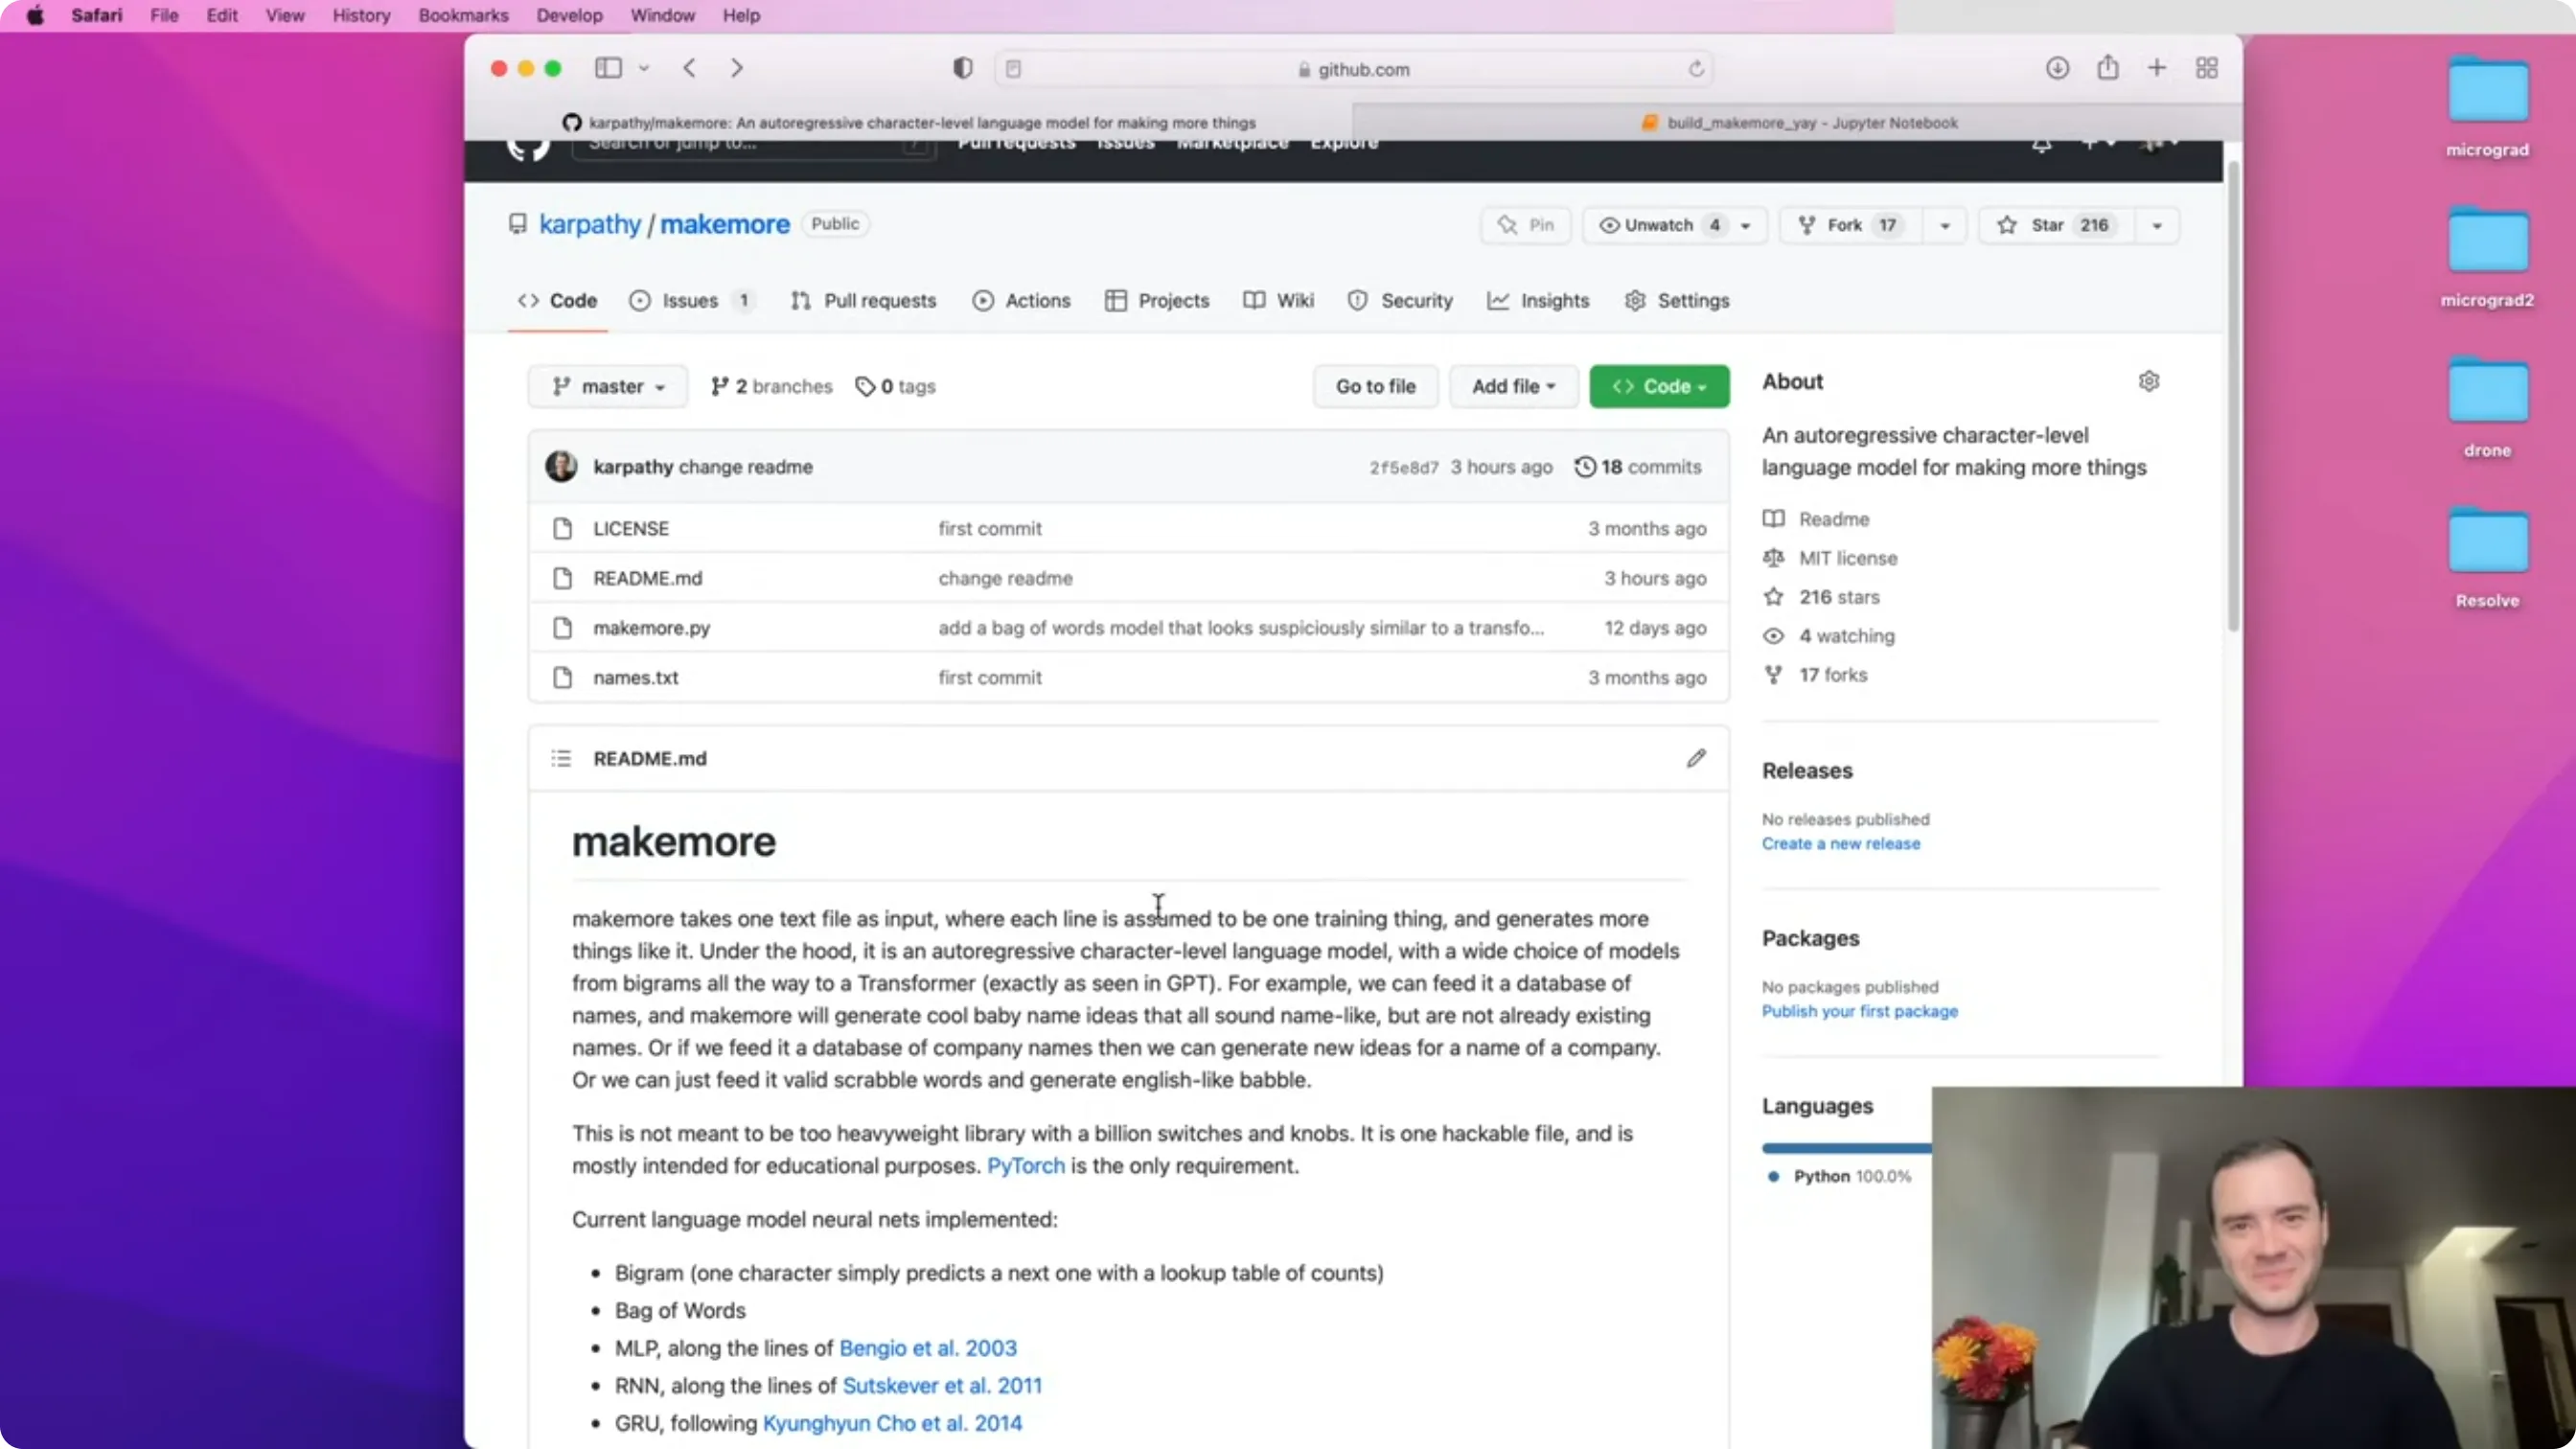The height and width of the screenshot is (1449, 2576).
Task: Click Go to file button
Action: (x=1375, y=386)
